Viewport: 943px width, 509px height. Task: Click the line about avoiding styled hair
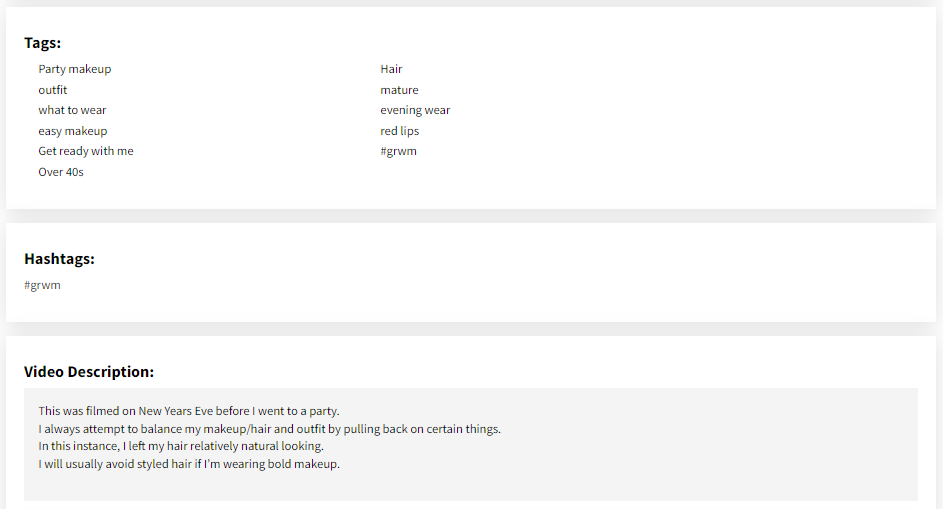(x=189, y=464)
